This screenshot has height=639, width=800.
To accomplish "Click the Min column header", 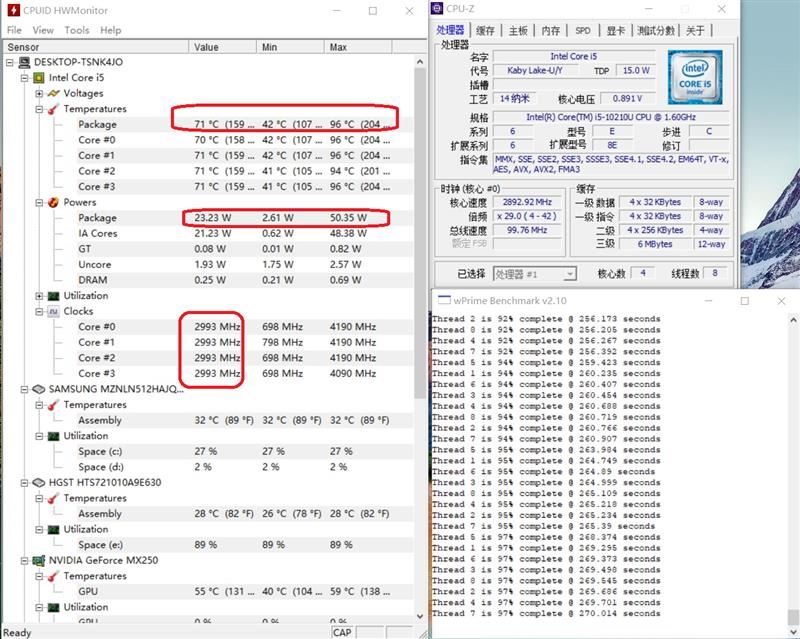I will (x=290, y=47).
